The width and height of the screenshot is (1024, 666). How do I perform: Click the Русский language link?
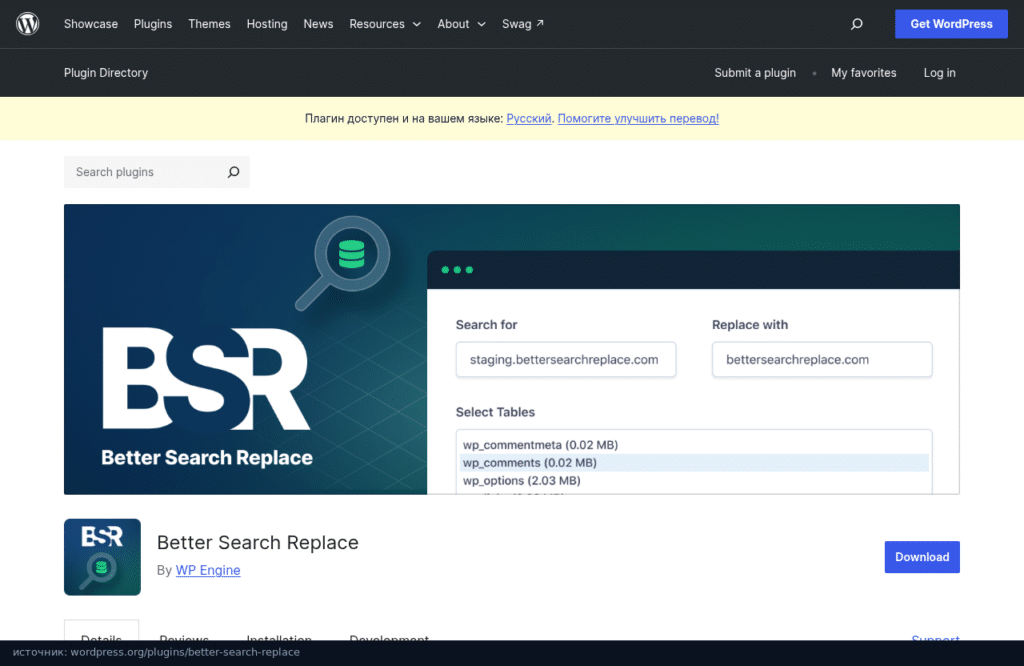[528, 118]
